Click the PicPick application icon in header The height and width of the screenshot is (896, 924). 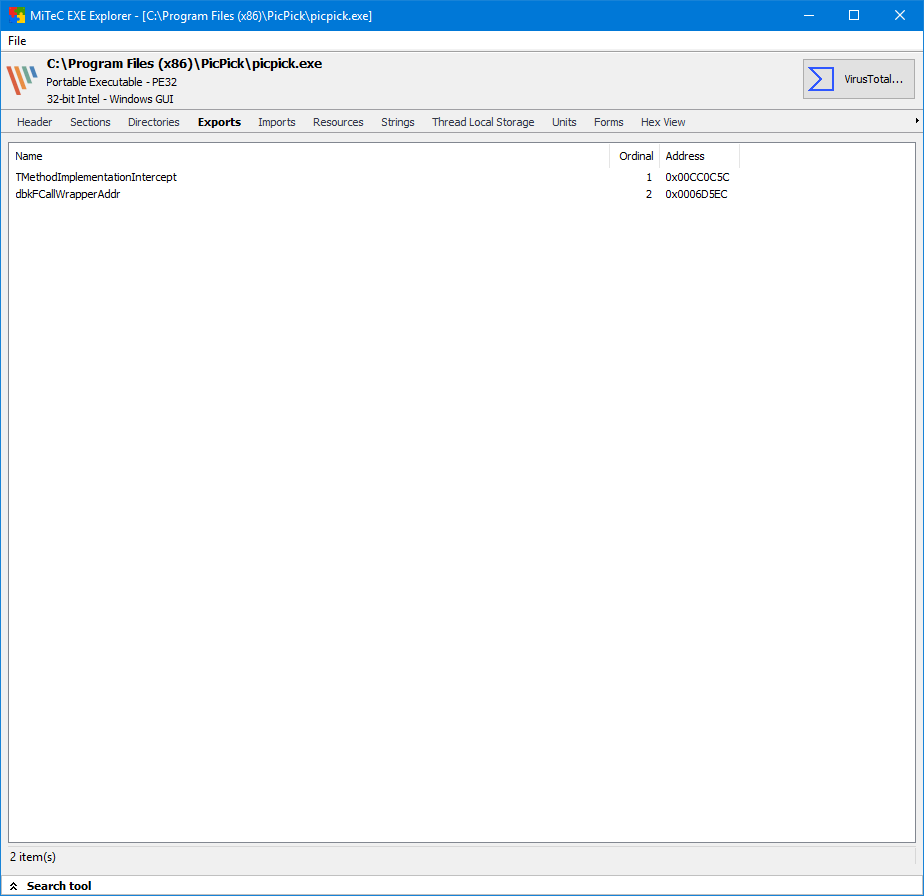[x=21, y=80]
